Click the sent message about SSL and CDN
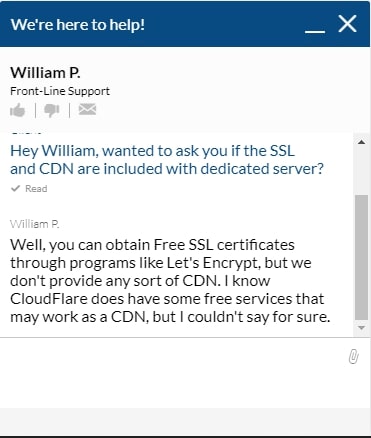 [x=167, y=160]
